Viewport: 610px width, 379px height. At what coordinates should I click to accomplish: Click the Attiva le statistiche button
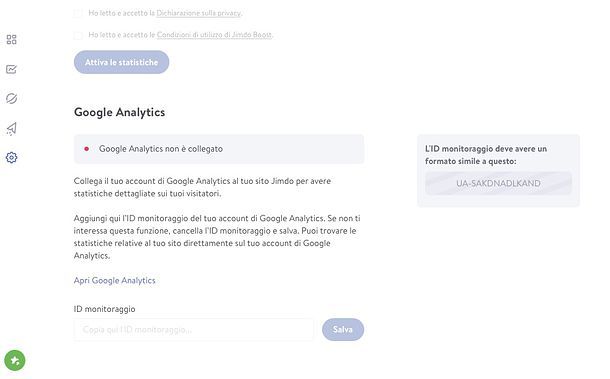(x=121, y=62)
